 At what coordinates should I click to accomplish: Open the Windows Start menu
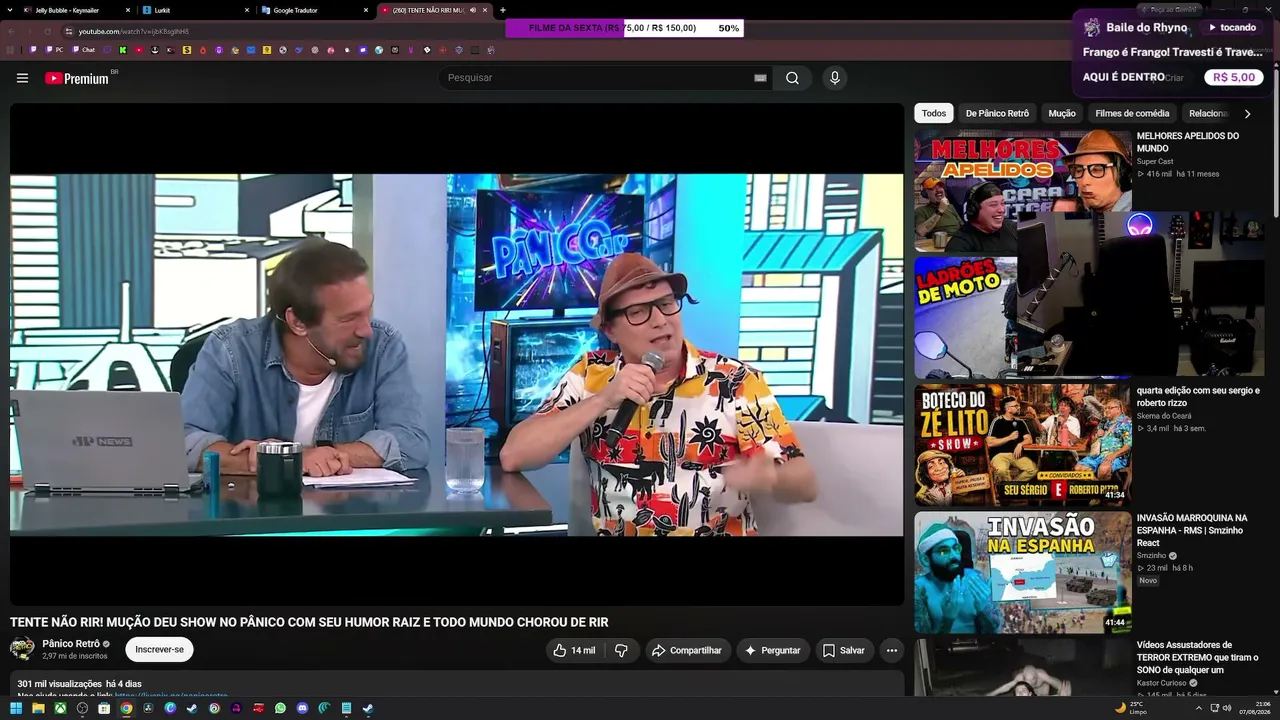tap(16, 708)
